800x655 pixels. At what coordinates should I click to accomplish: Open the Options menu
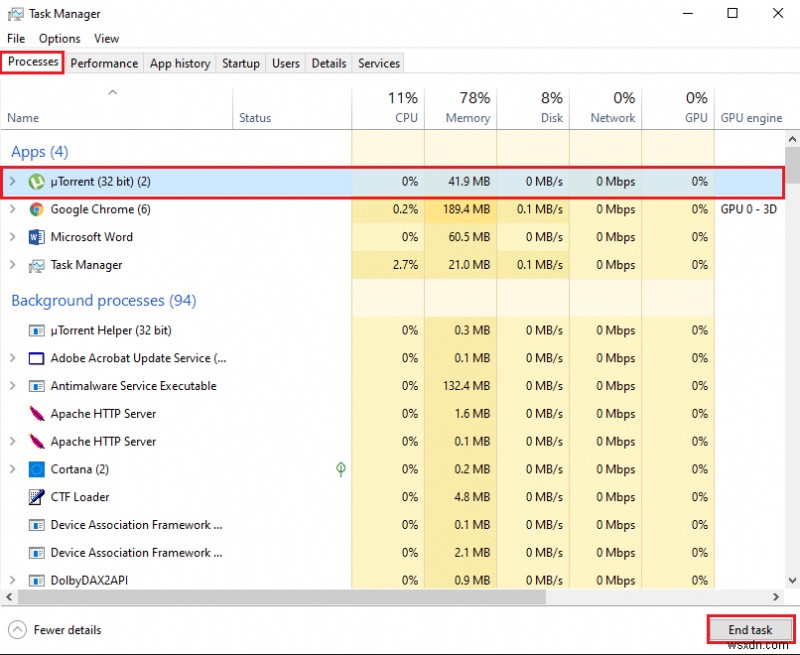(x=59, y=38)
